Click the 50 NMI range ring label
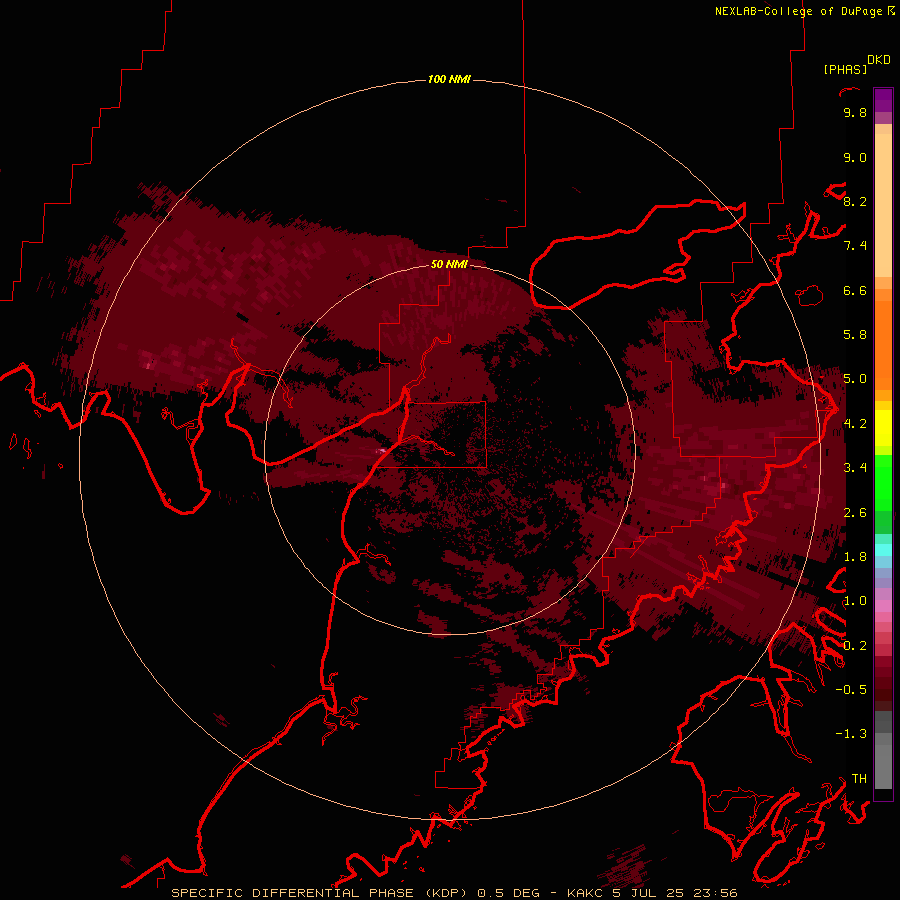This screenshot has height=900, width=900. point(449,264)
